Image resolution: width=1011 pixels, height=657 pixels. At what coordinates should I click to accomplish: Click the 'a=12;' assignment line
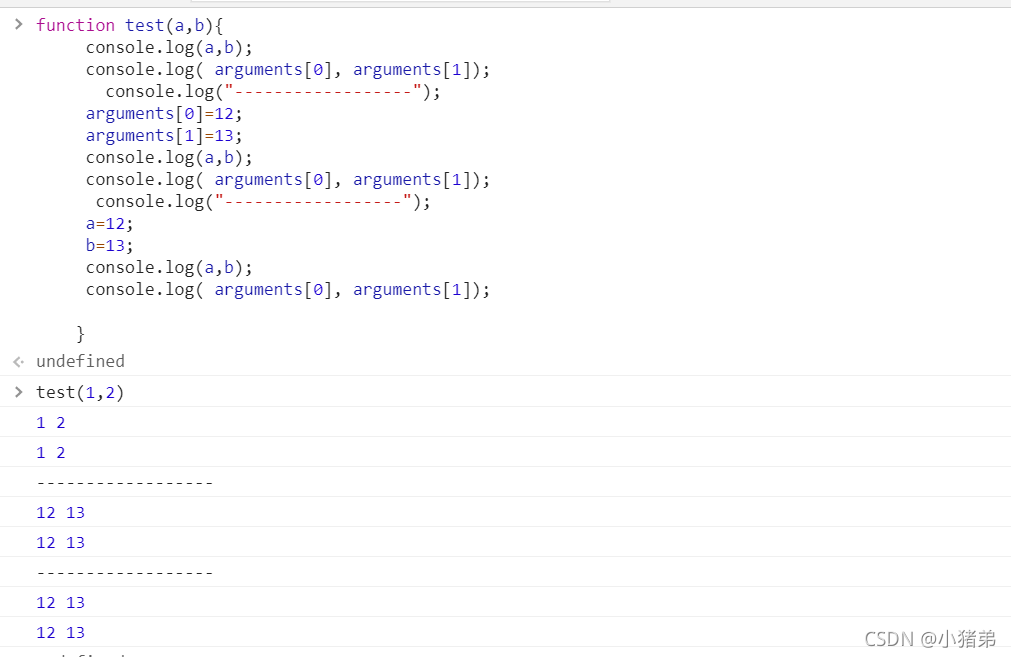coord(110,224)
